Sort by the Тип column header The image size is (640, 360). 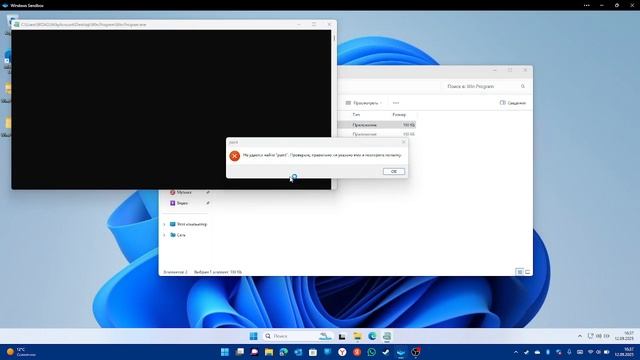[x=356, y=115]
